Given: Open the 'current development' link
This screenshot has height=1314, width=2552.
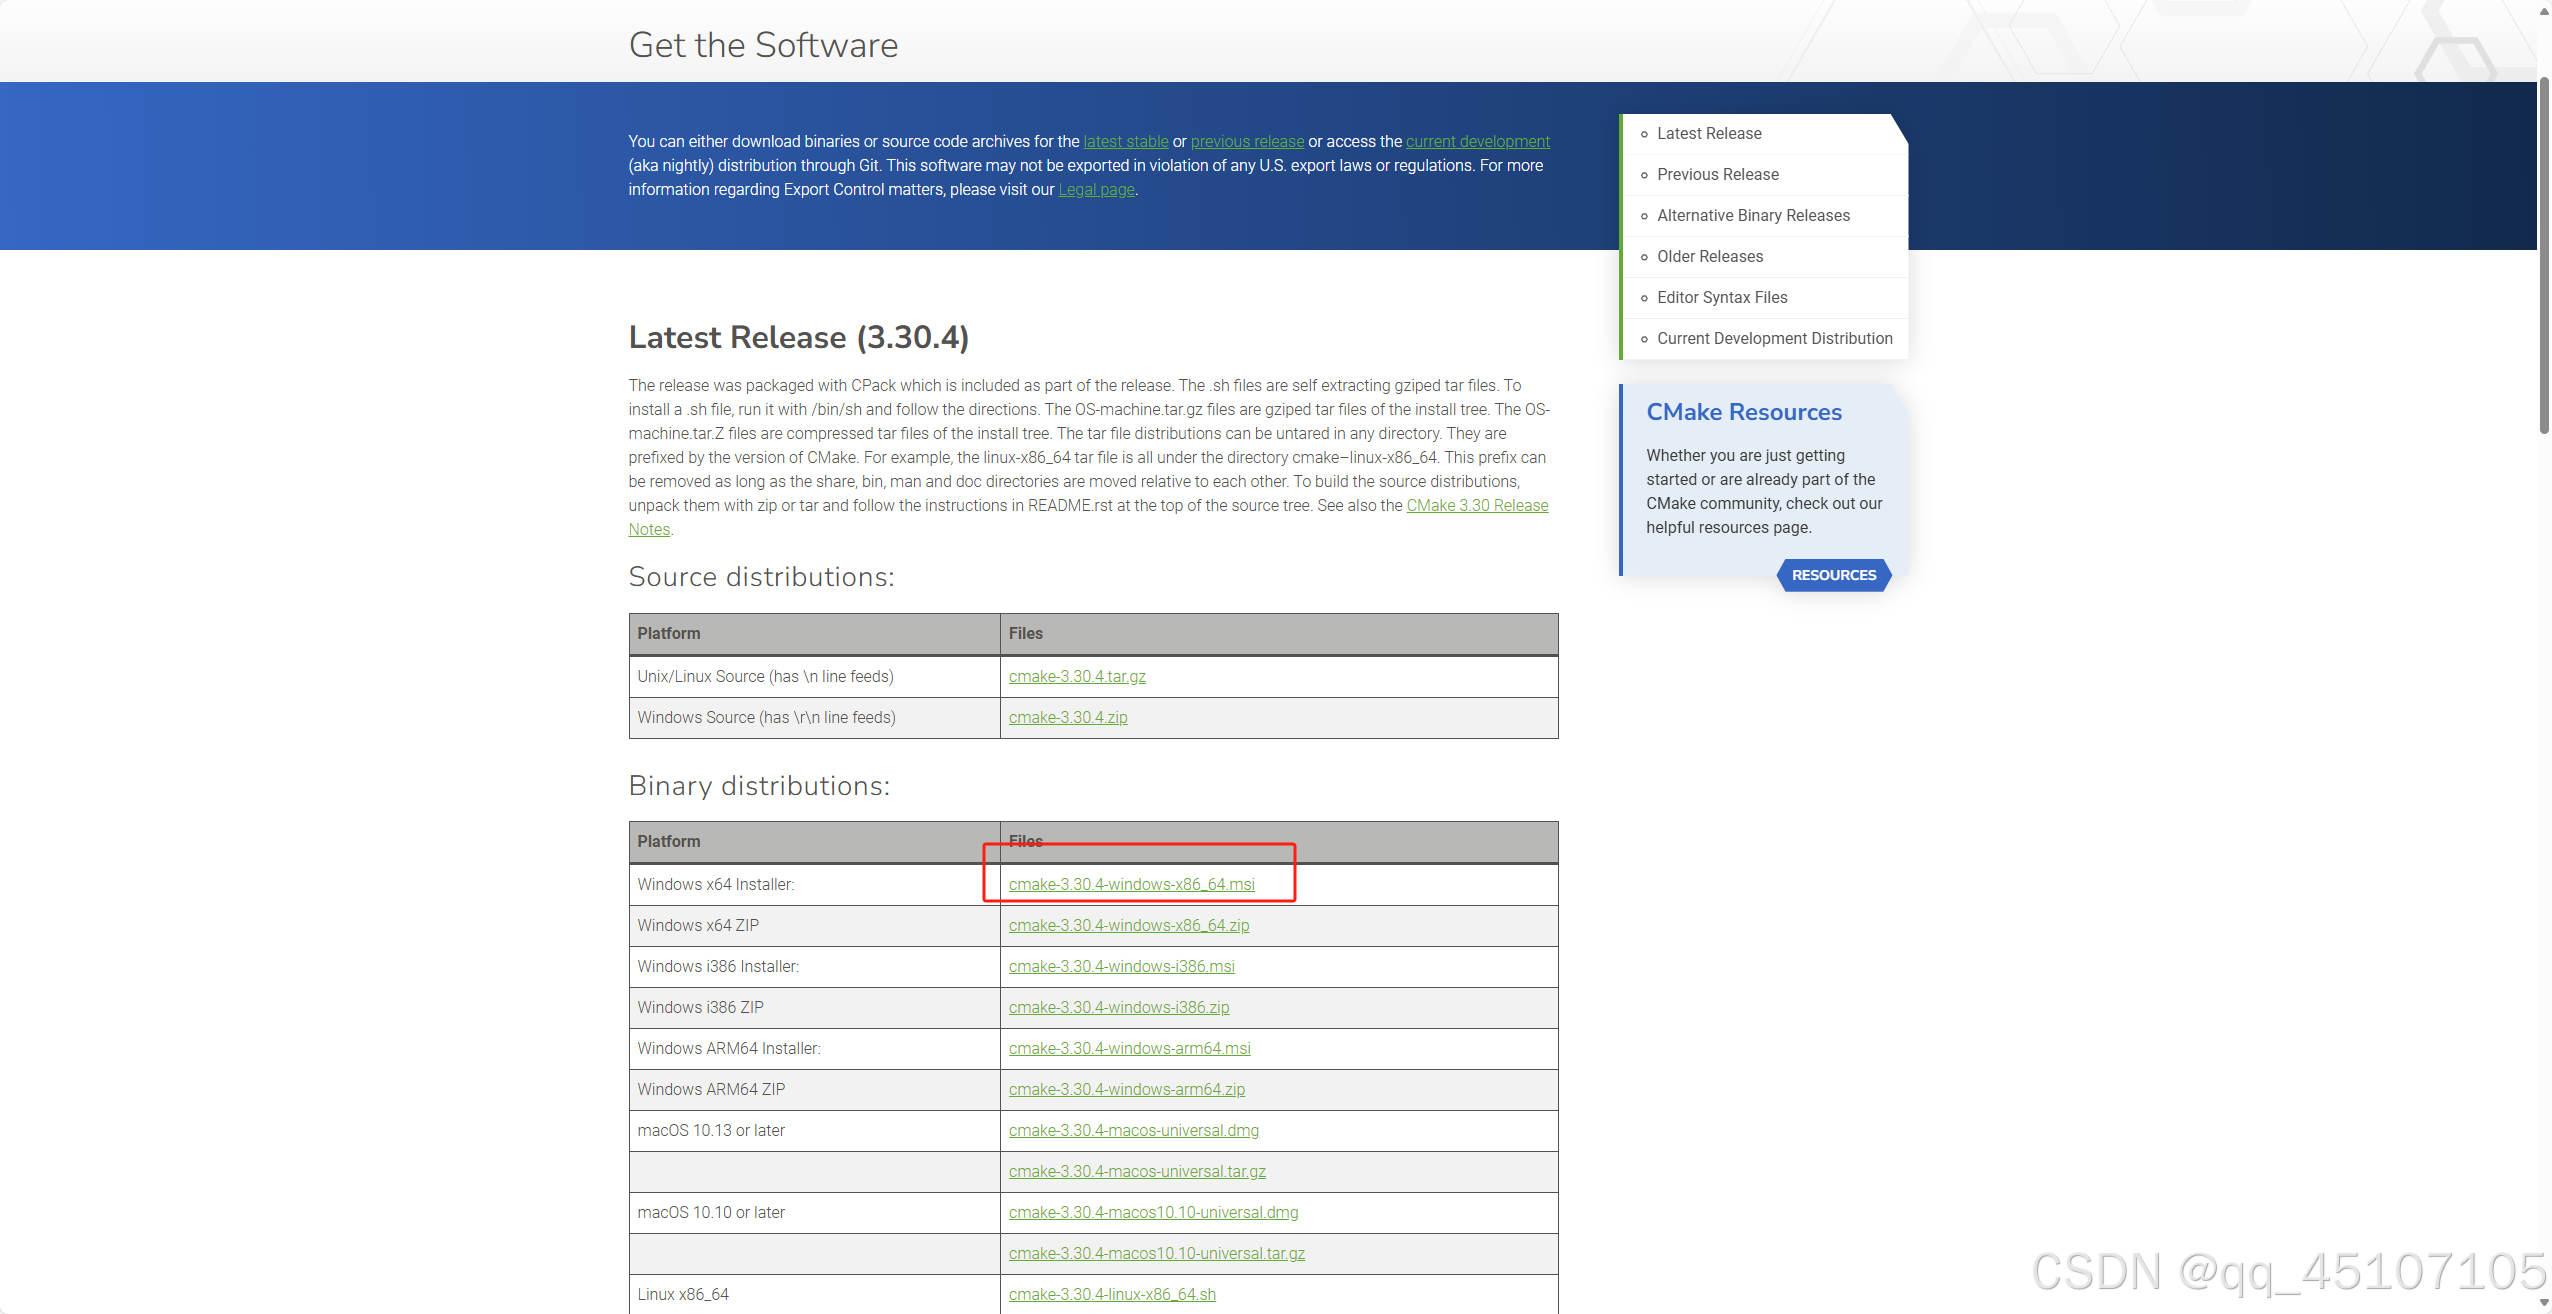Looking at the screenshot, I should (1477, 141).
